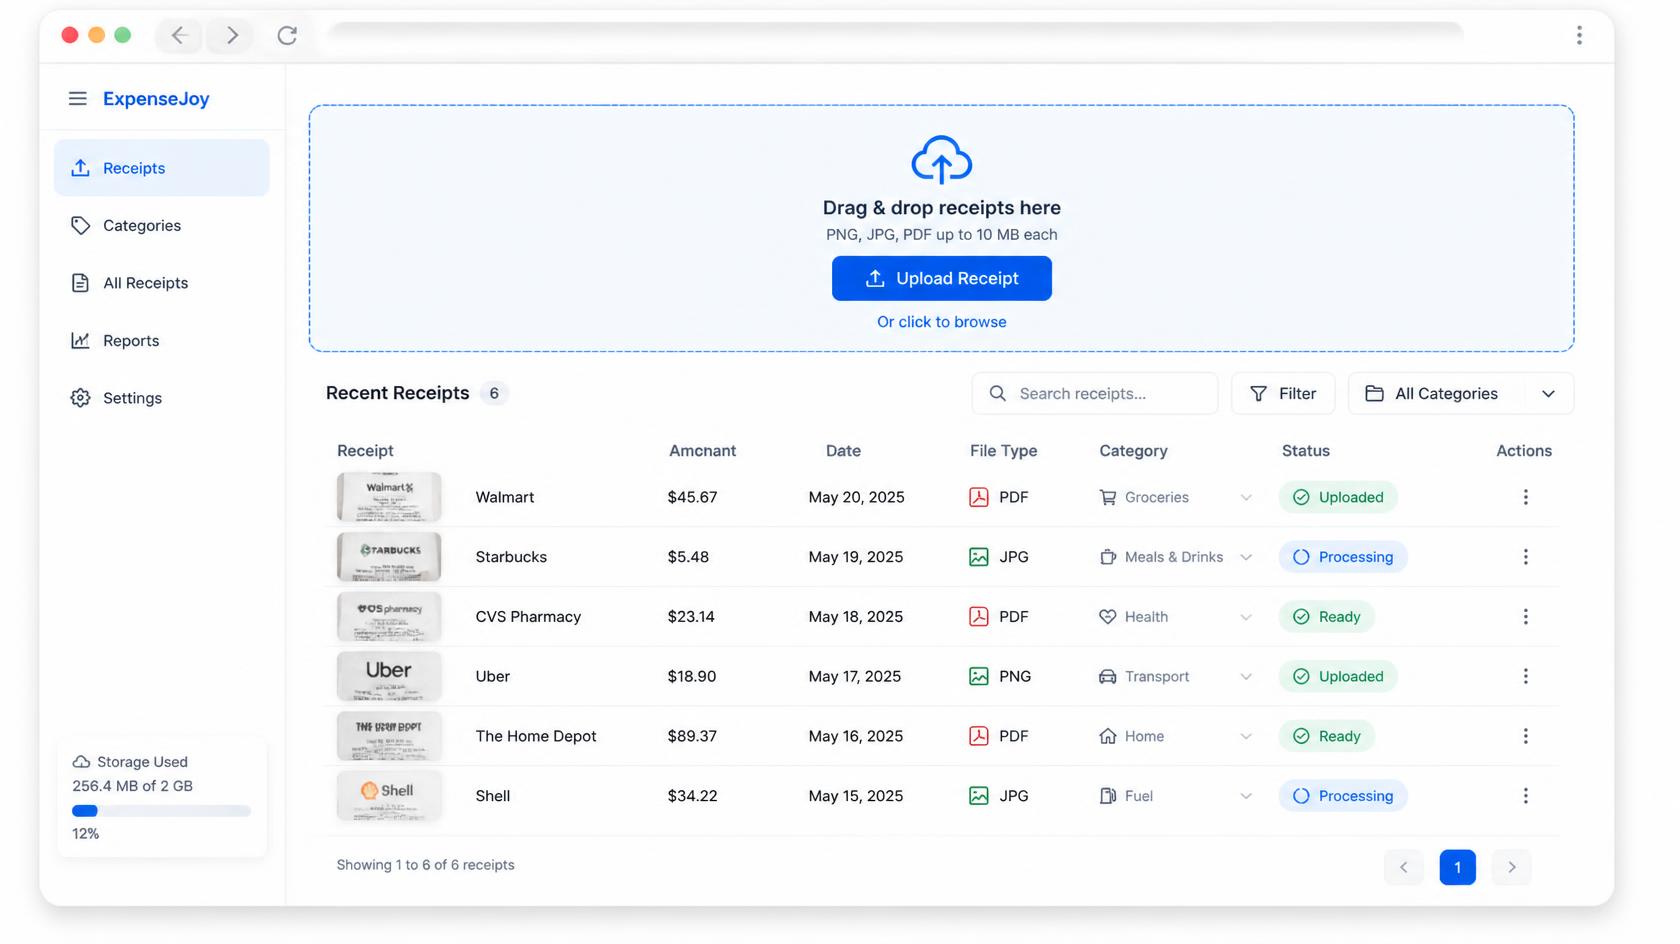
Task: Open the Shell receipt thumbnail
Action: click(389, 796)
